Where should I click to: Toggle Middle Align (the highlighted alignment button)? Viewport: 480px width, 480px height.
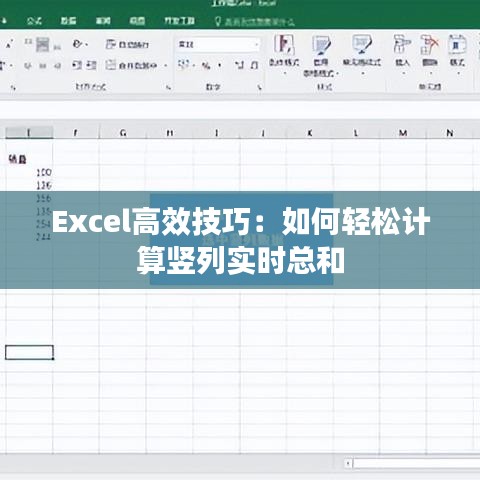(43, 44)
